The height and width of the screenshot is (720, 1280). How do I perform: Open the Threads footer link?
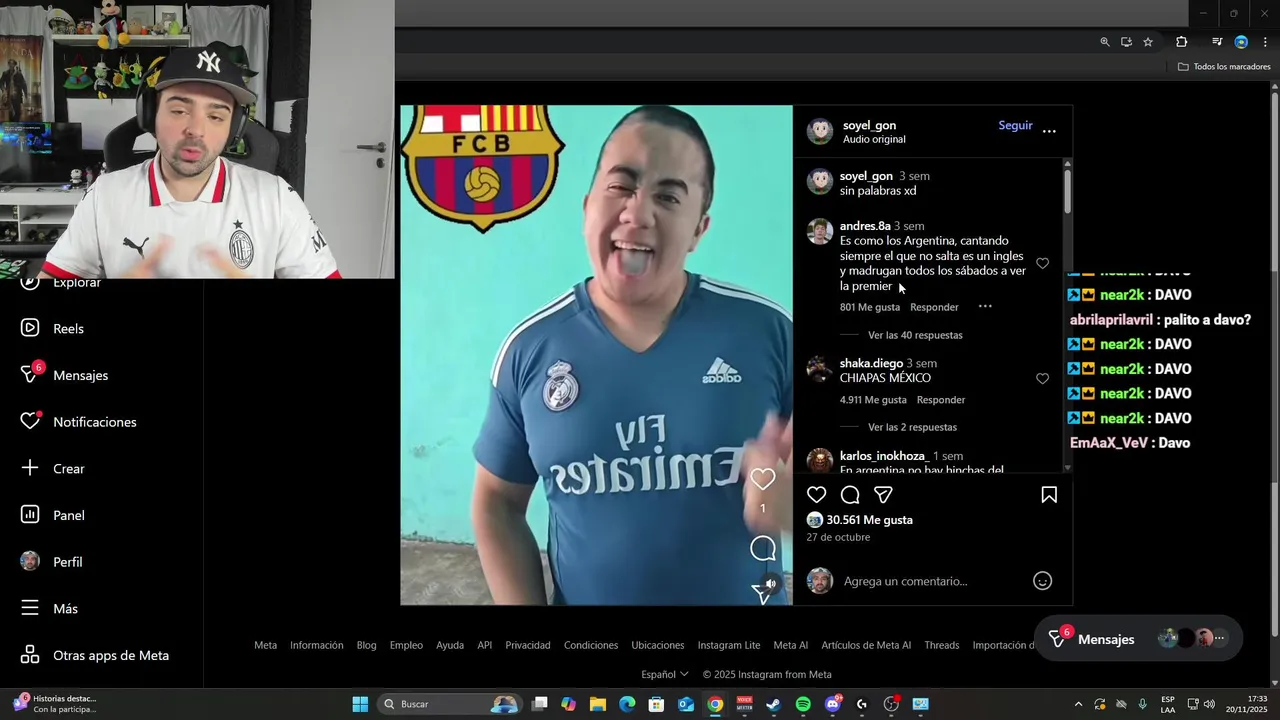tap(941, 645)
